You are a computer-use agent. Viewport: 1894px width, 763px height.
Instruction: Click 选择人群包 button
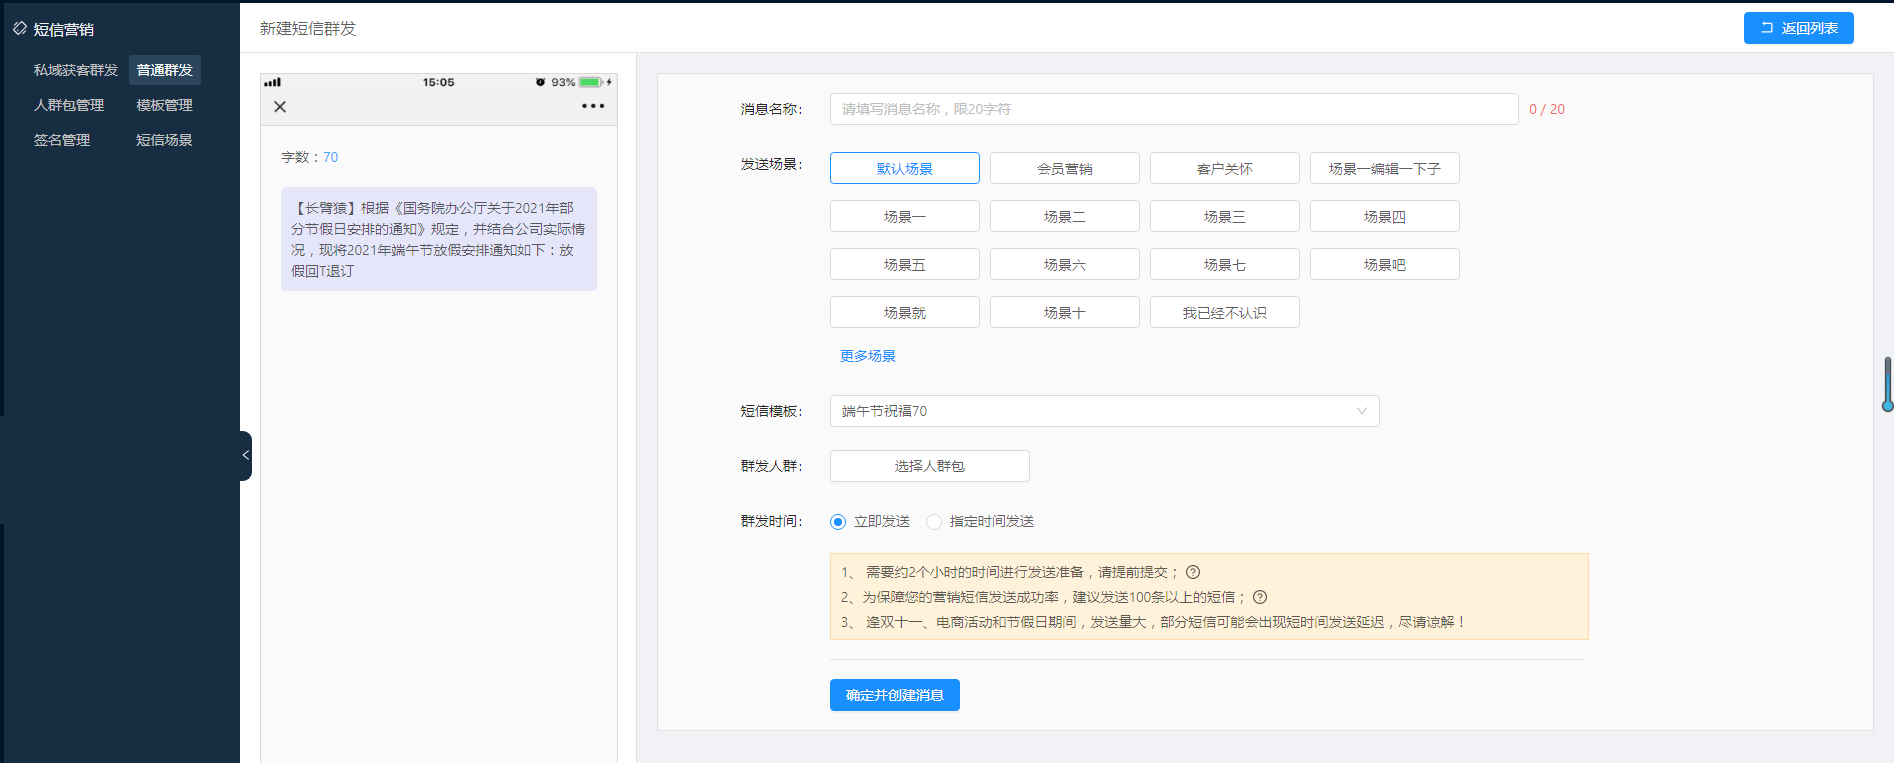(x=930, y=466)
